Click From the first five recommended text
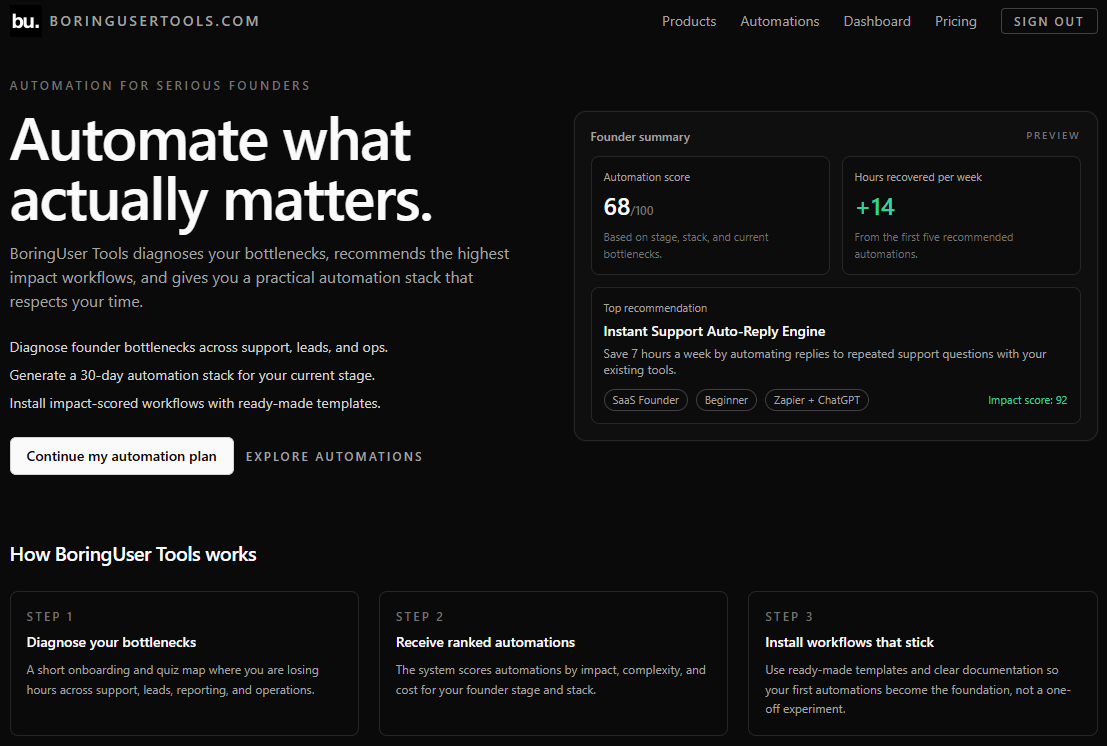This screenshot has width=1107, height=746. (x=933, y=246)
